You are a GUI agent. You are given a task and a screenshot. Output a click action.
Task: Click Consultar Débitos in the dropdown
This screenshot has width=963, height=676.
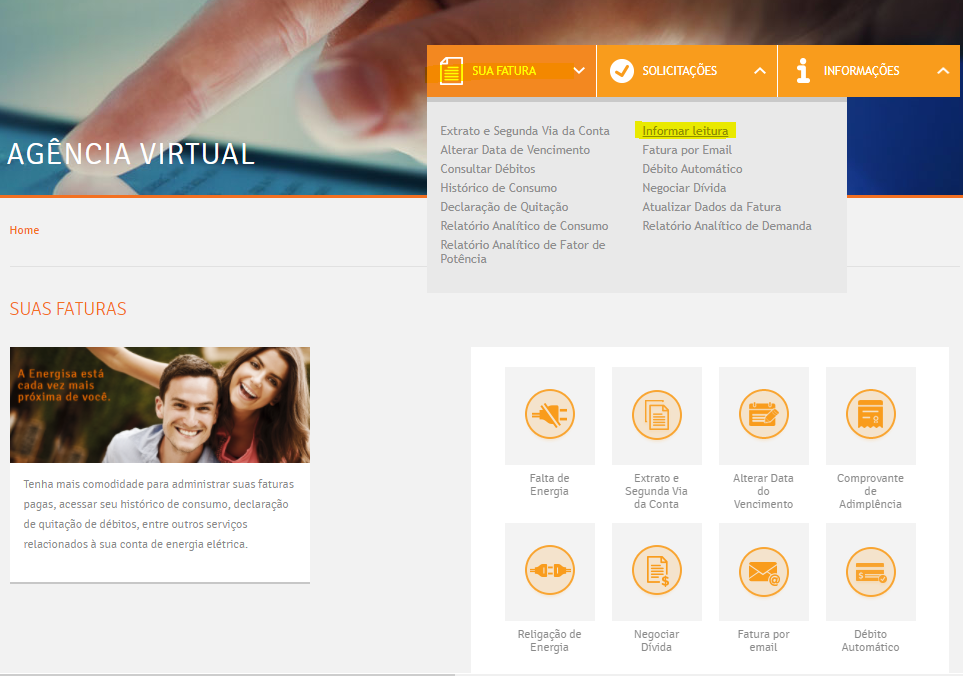tap(487, 169)
